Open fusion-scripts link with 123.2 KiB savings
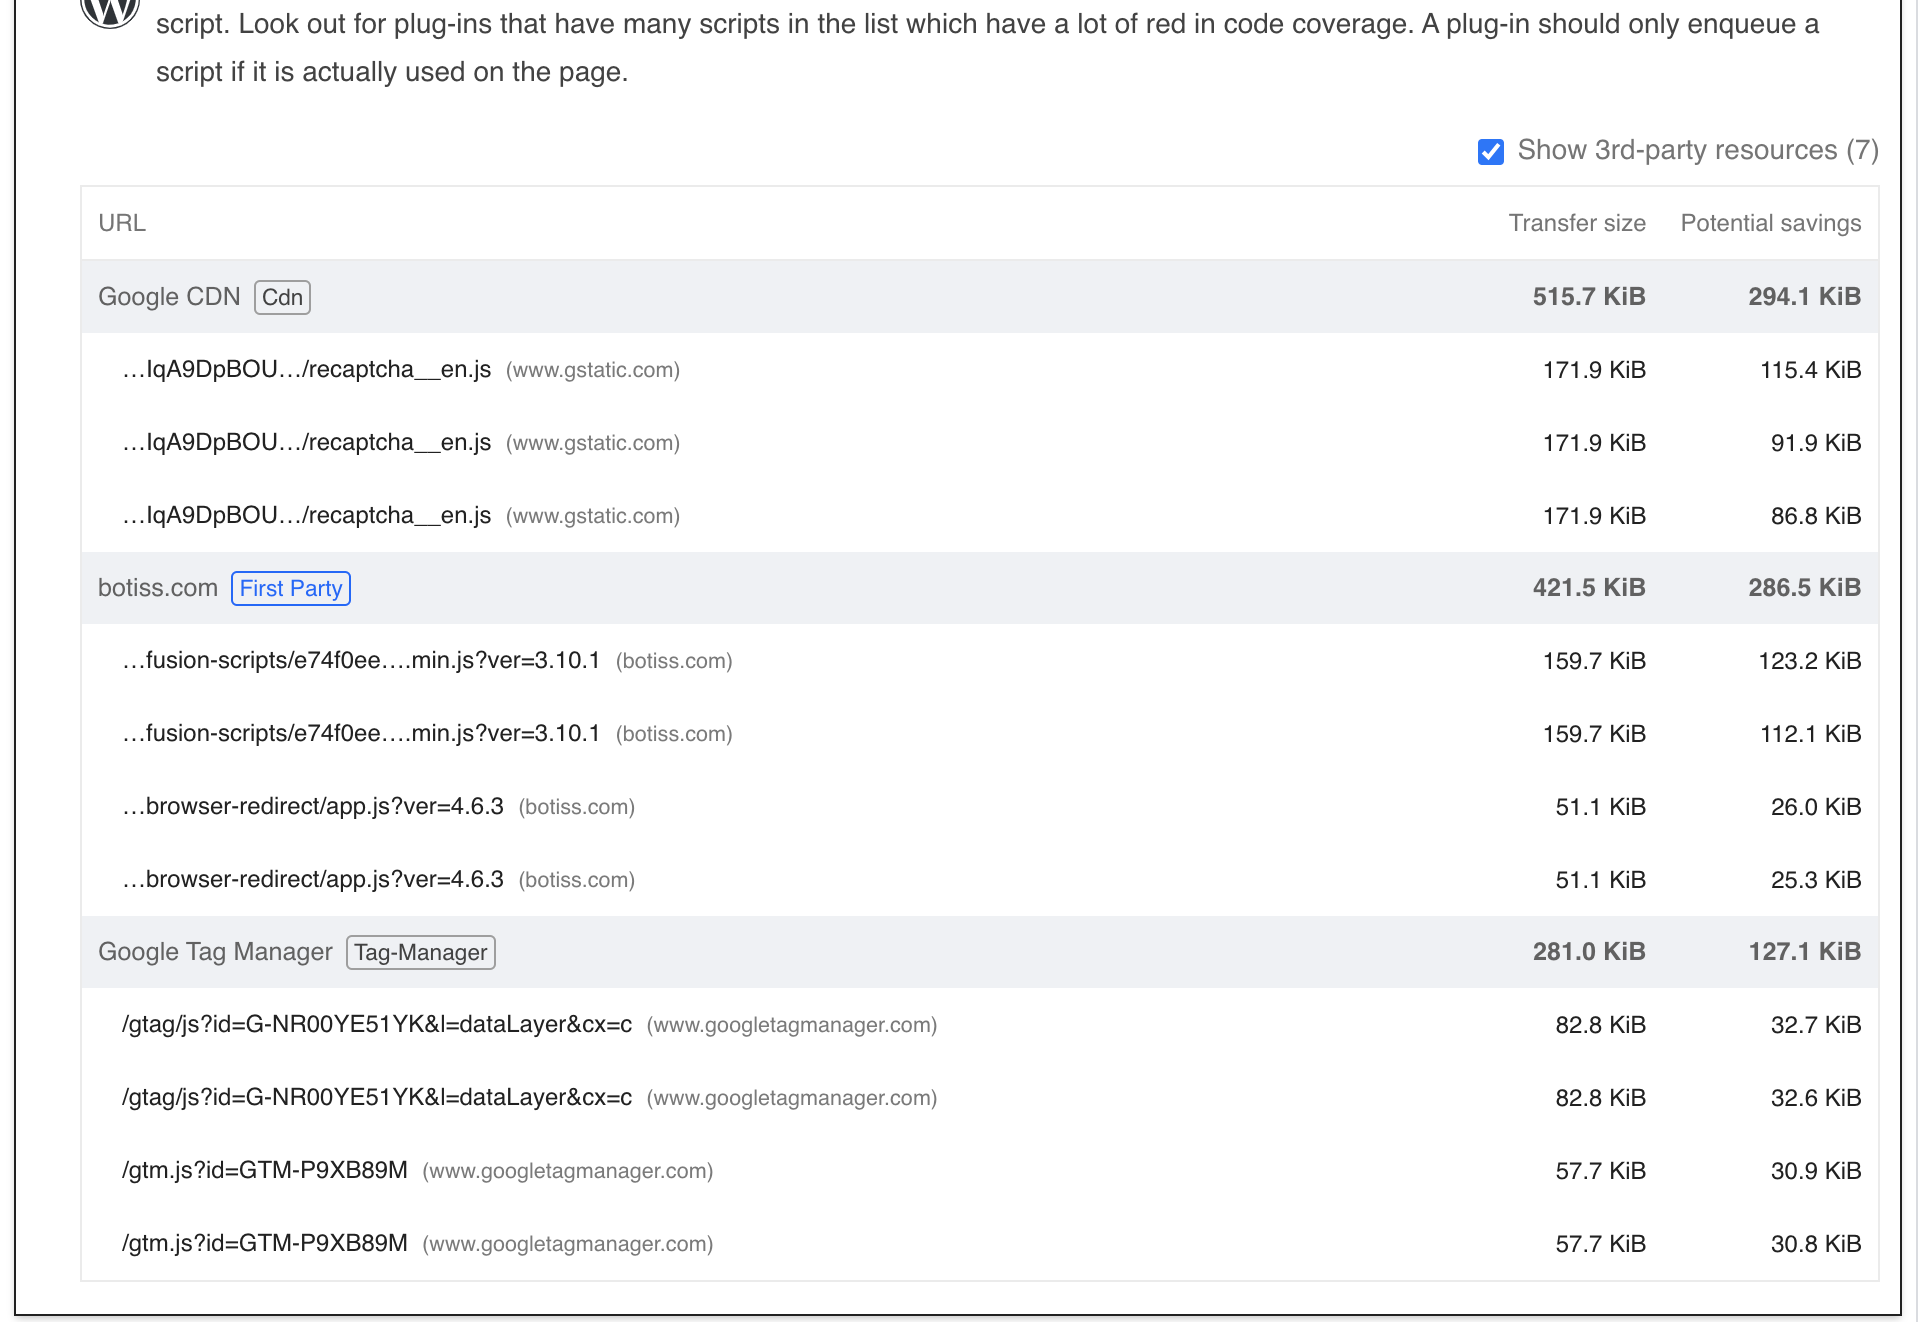This screenshot has height=1322, width=1932. [361, 661]
